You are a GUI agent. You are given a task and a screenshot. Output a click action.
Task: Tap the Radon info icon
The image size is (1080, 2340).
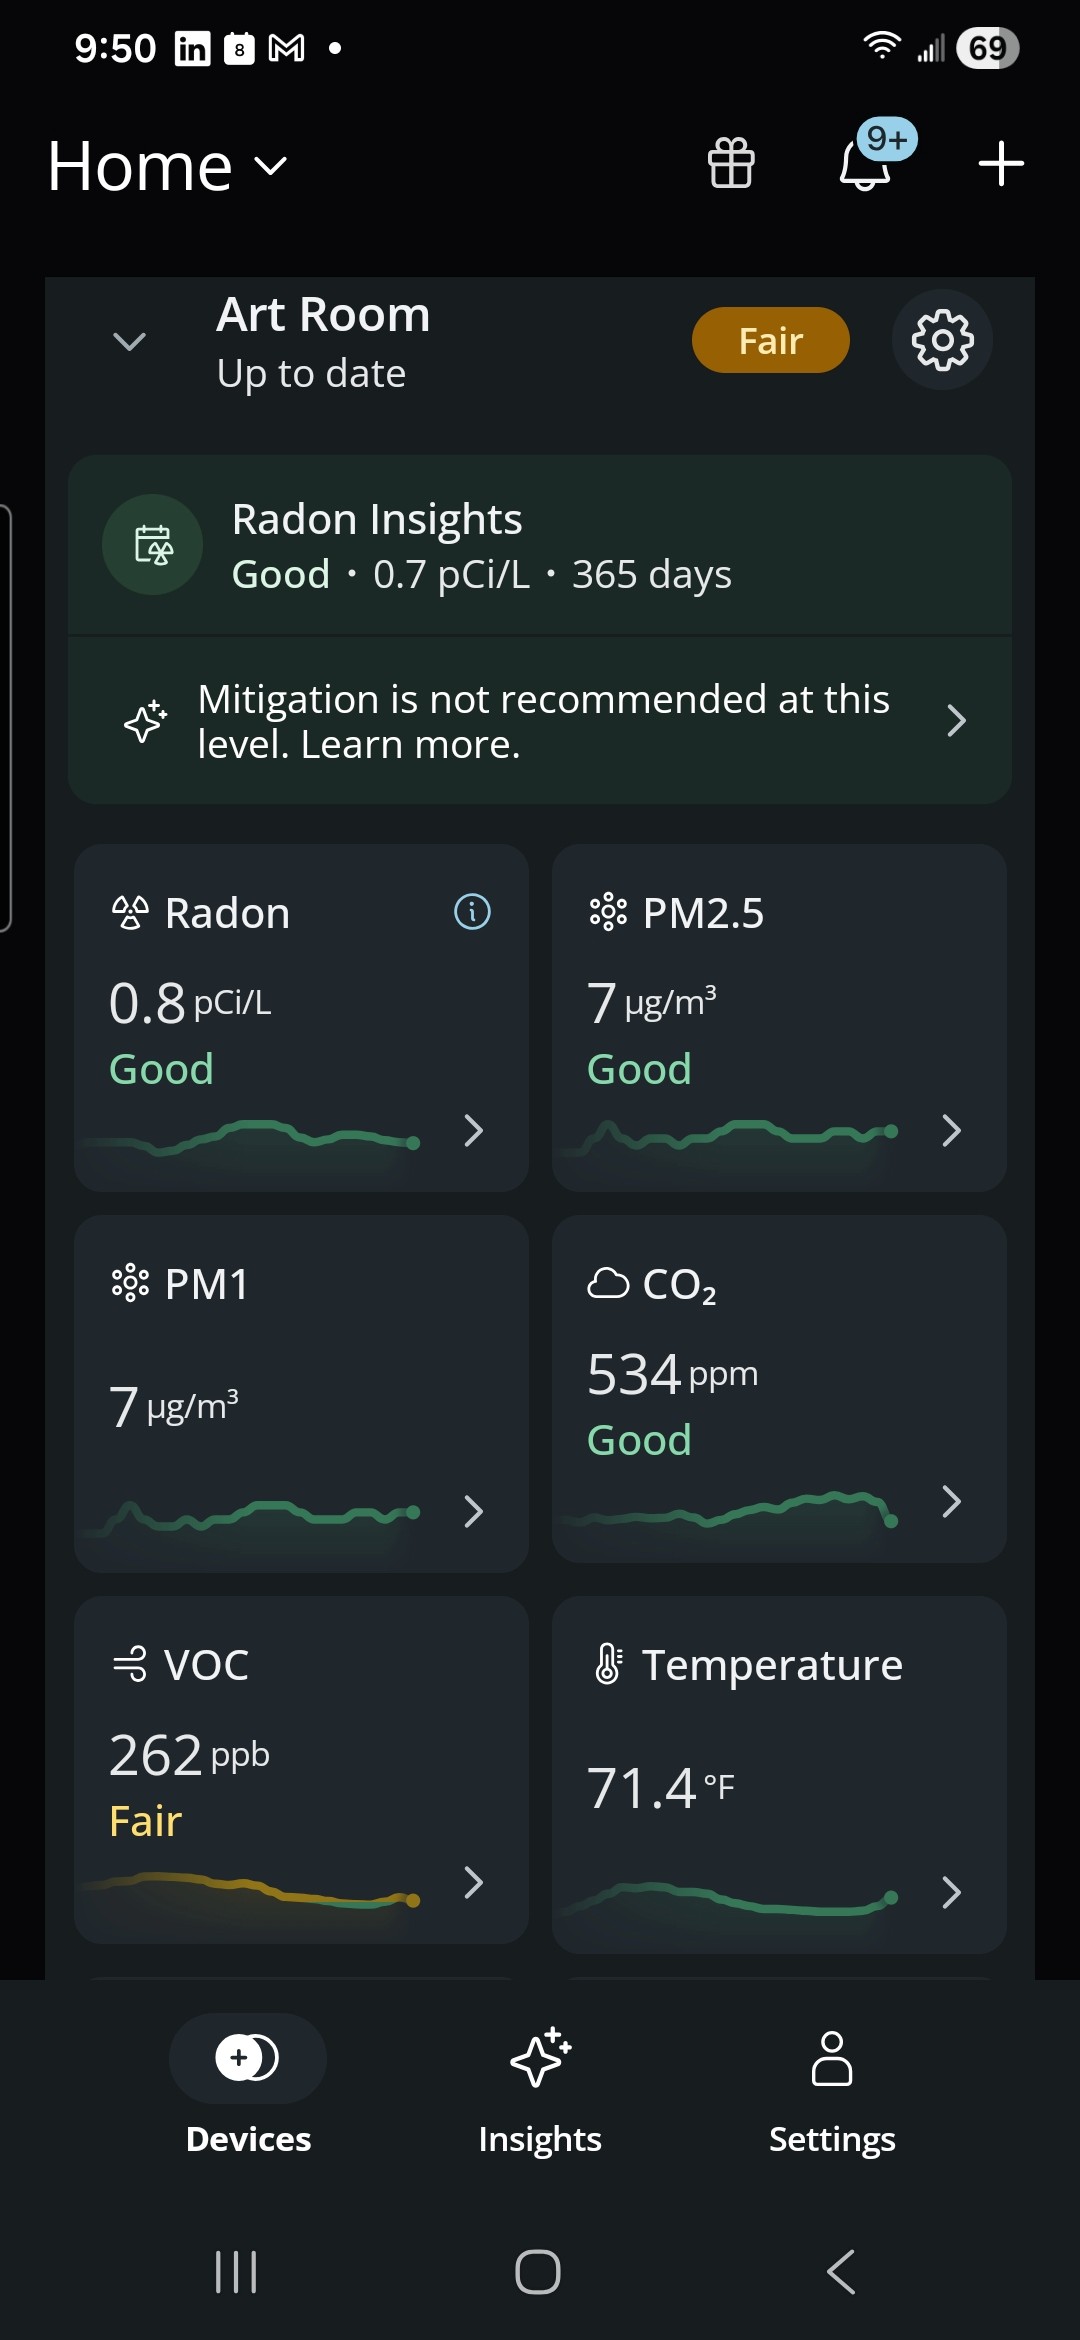tap(472, 912)
